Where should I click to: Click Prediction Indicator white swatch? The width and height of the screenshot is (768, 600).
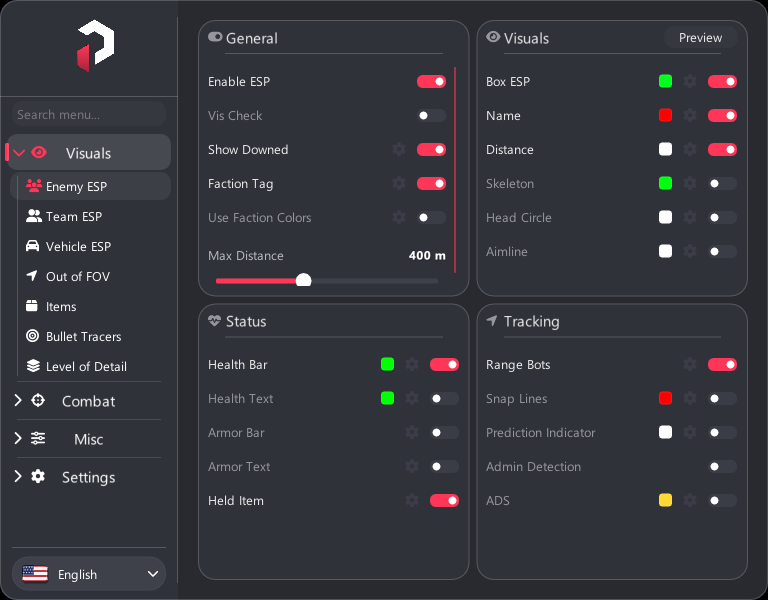tap(665, 432)
